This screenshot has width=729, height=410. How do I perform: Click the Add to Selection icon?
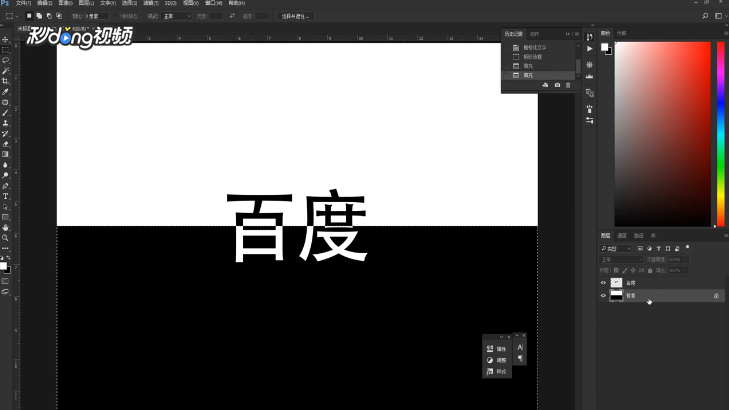[39, 16]
